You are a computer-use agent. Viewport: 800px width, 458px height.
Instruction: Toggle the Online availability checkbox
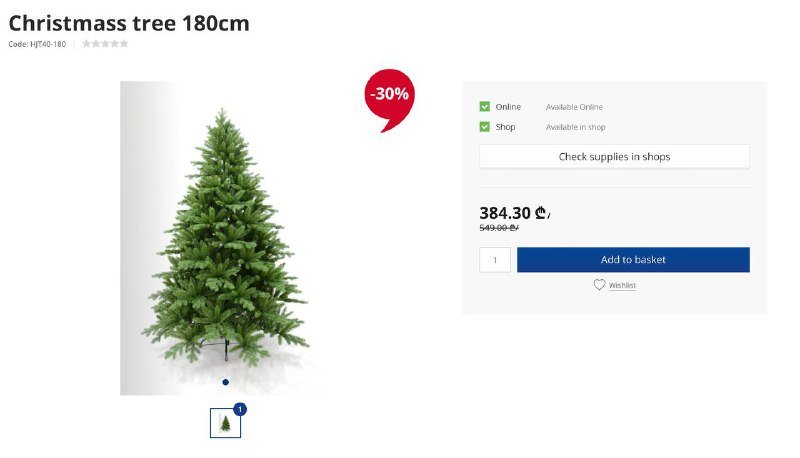pos(485,107)
